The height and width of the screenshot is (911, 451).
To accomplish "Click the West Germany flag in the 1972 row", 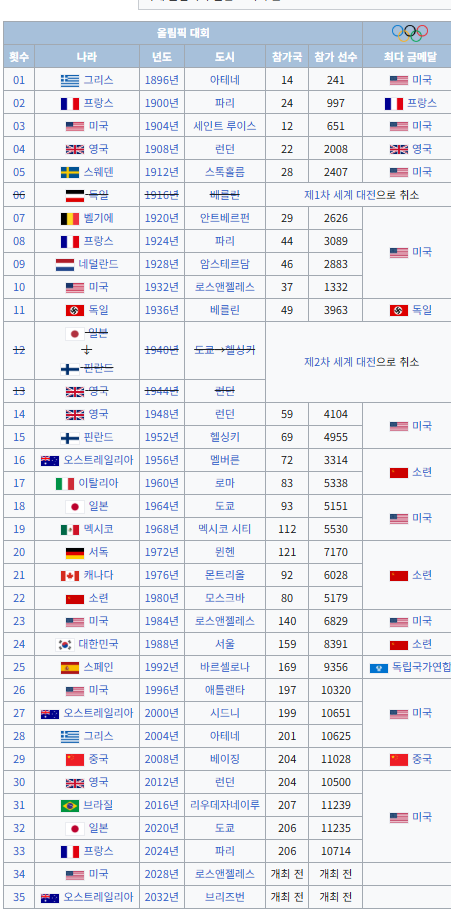I will point(75,553).
